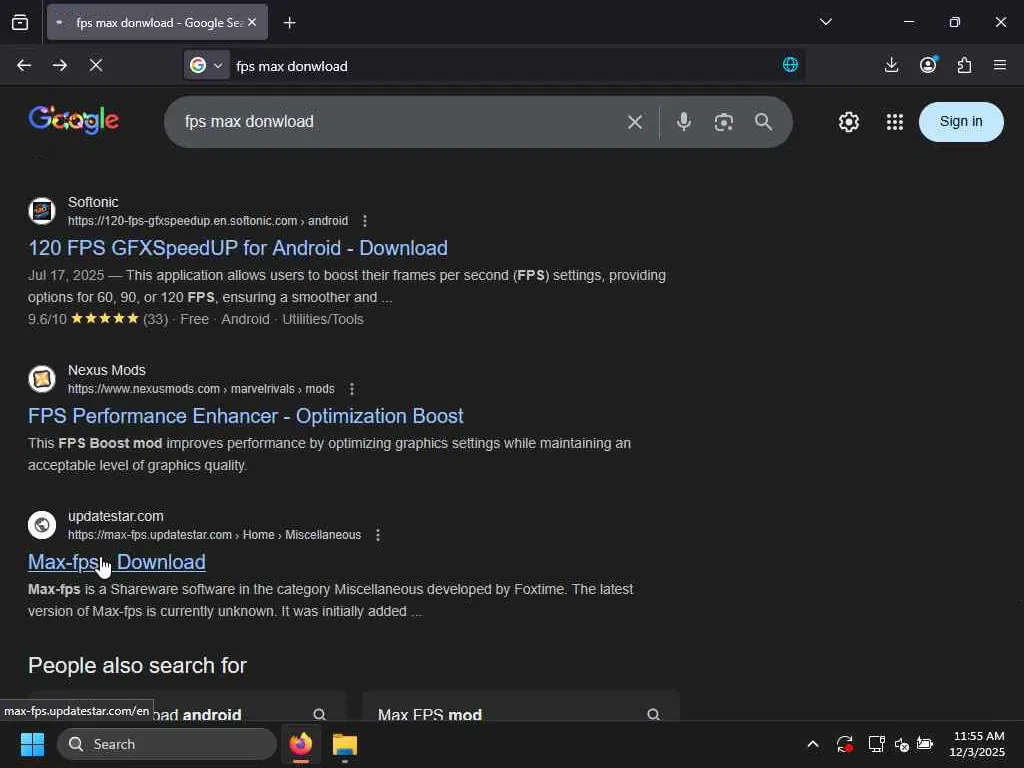The width and height of the screenshot is (1024, 768).
Task: Open the Firefox hamburger menu
Action: pyautogui.click(x=1000, y=65)
